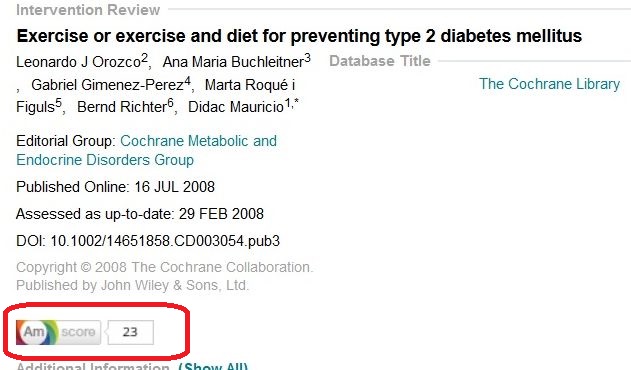This screenshot has width=631, height=370.
Task: Click the grey 'score' label on Altmetric badge
Action: click(79, 333)
